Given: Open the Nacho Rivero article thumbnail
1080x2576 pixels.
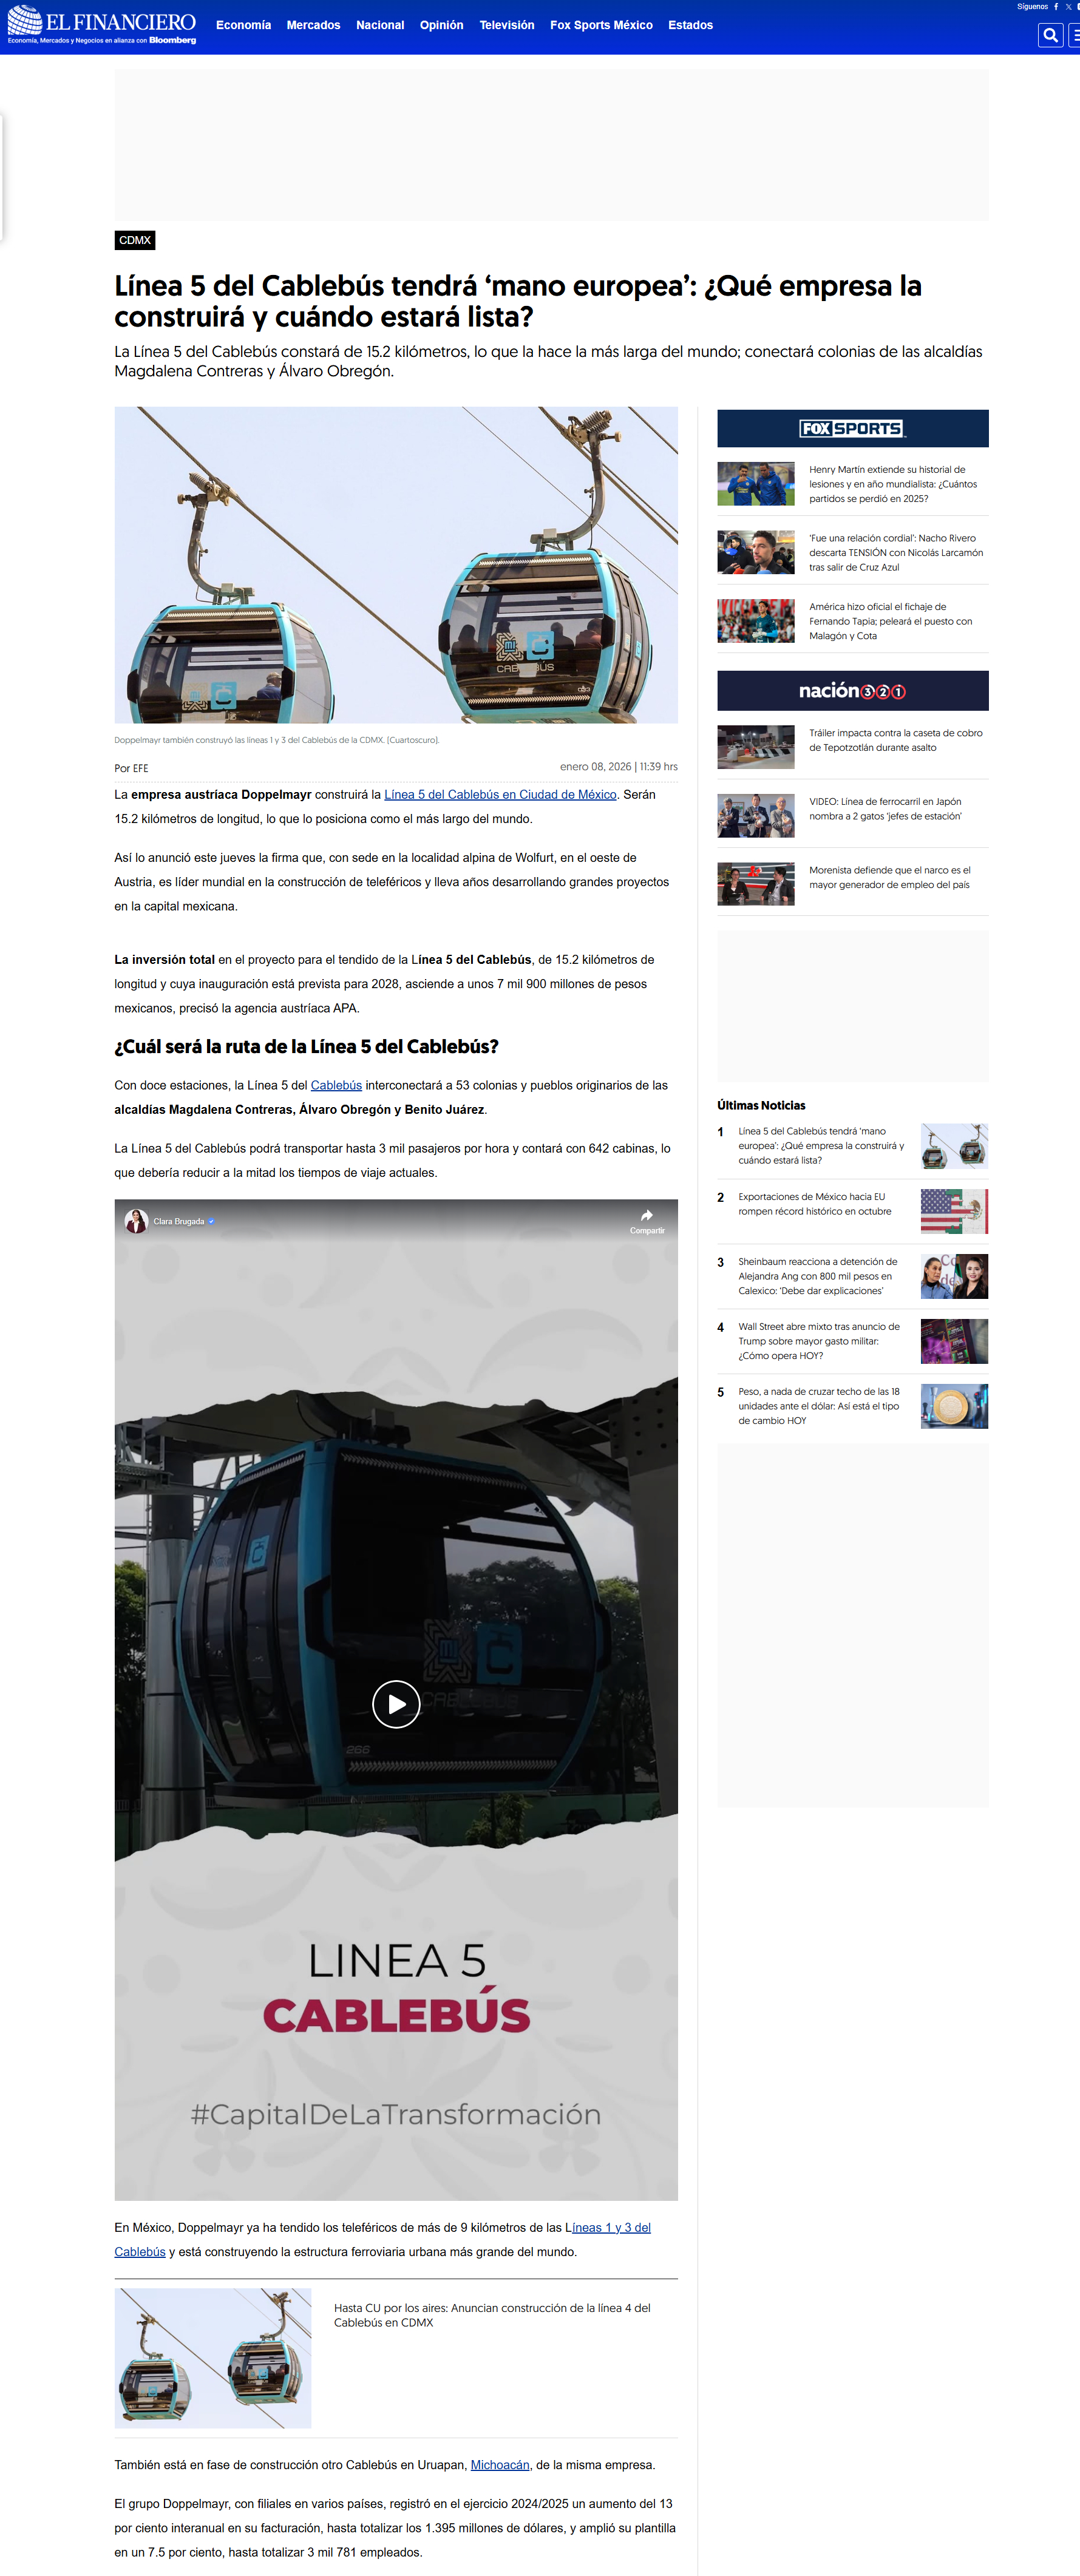Looking at the screenshot, I should point(756,552).
